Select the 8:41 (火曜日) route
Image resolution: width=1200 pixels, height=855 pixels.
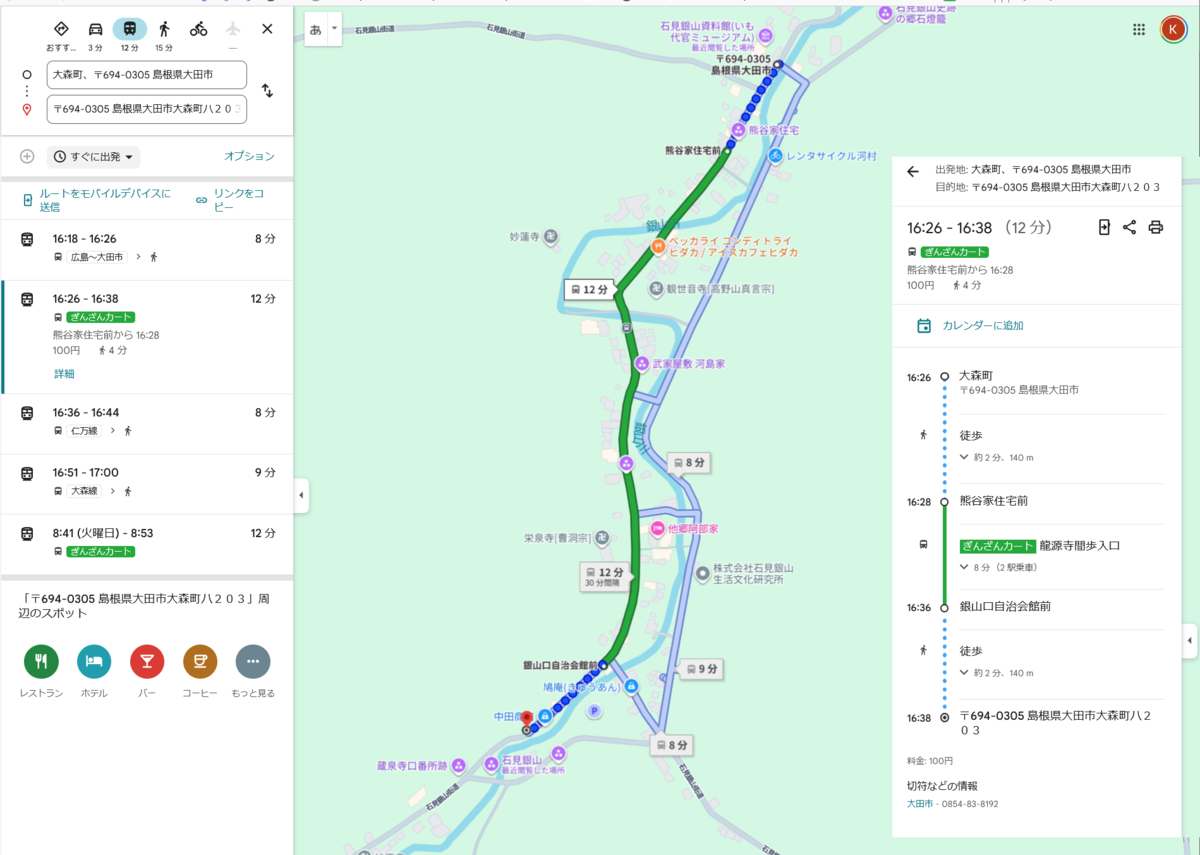[x=147, y=543]
